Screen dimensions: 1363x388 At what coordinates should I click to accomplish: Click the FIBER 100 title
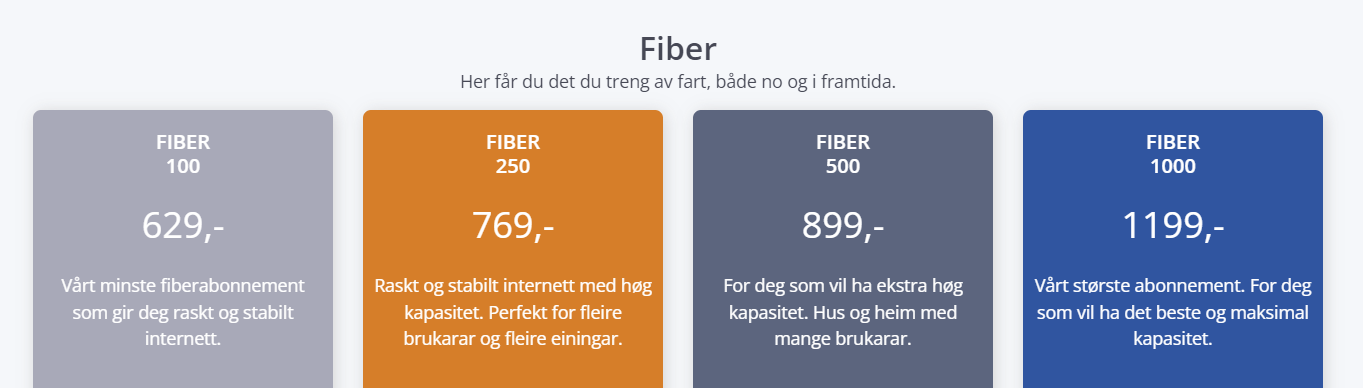(x=183, y=154)
